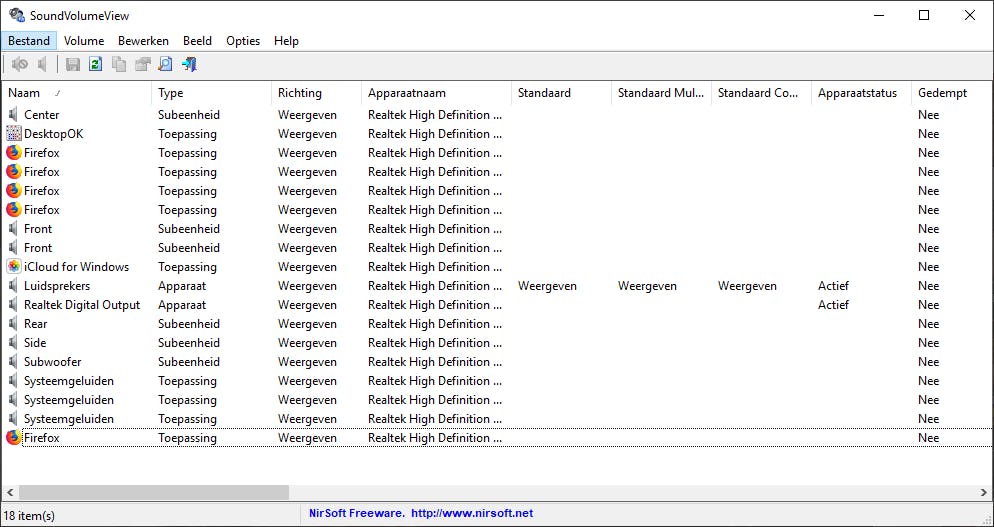Click the Properties toolbar icon

(142, 64)
